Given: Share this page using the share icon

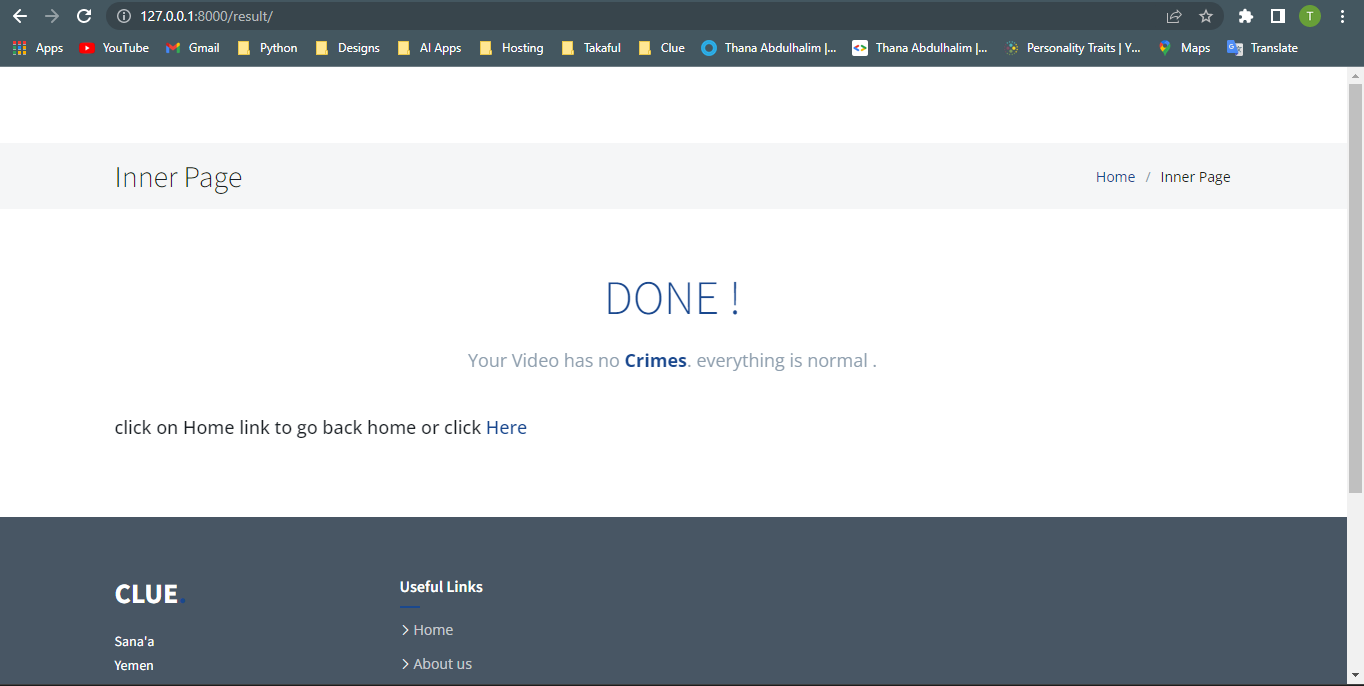Looking at the screenshot, I should pos(1174,16).
